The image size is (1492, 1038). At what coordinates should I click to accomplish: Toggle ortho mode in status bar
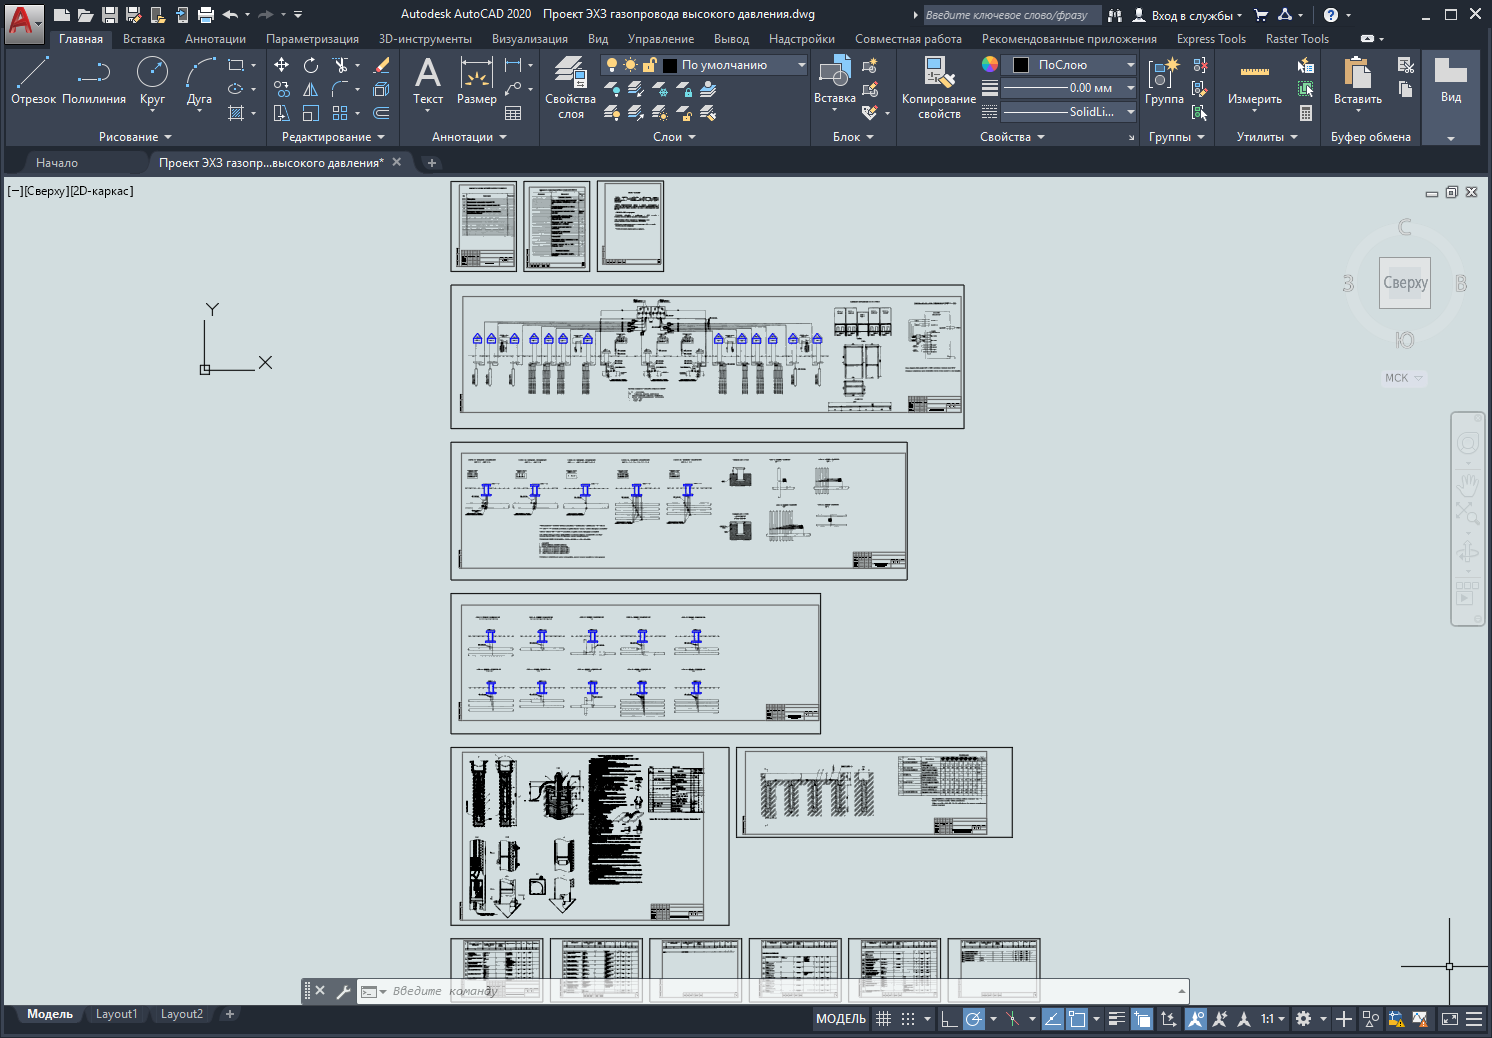point(949,1019)
